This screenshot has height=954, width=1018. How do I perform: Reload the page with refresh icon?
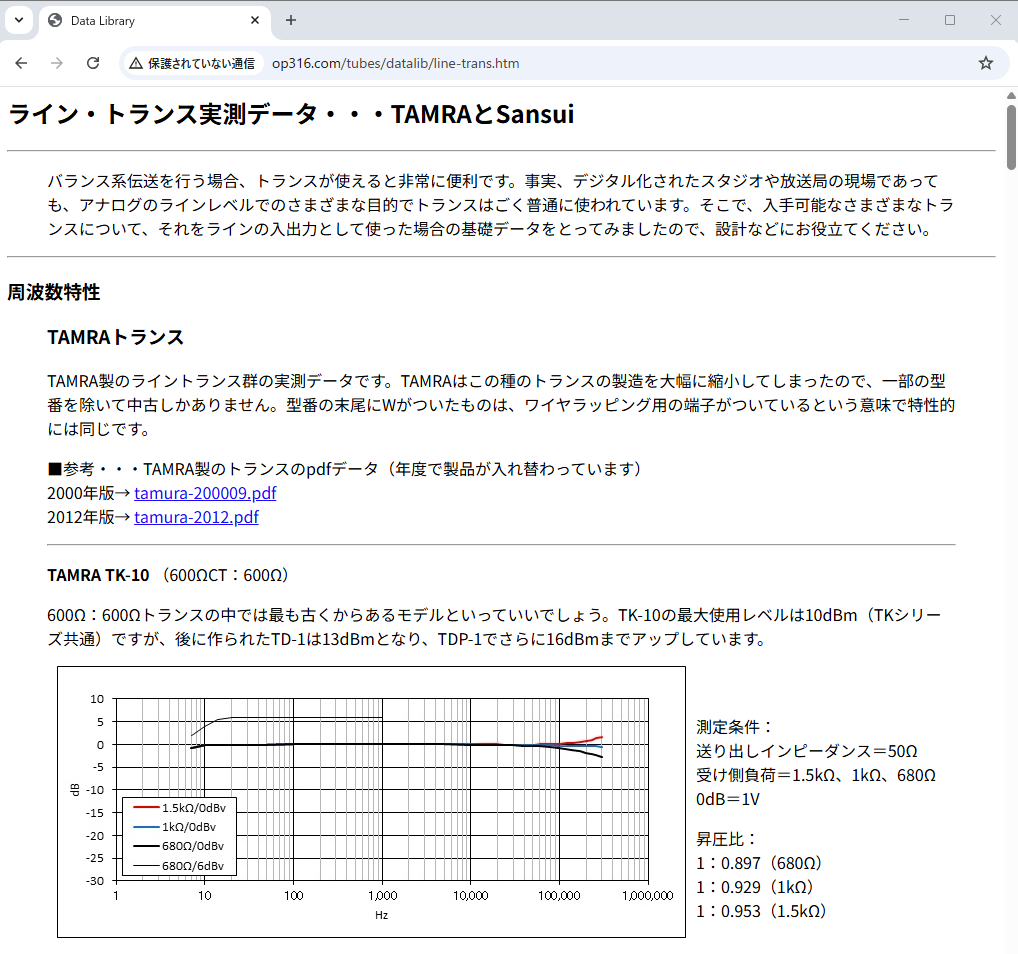point(93,63)
